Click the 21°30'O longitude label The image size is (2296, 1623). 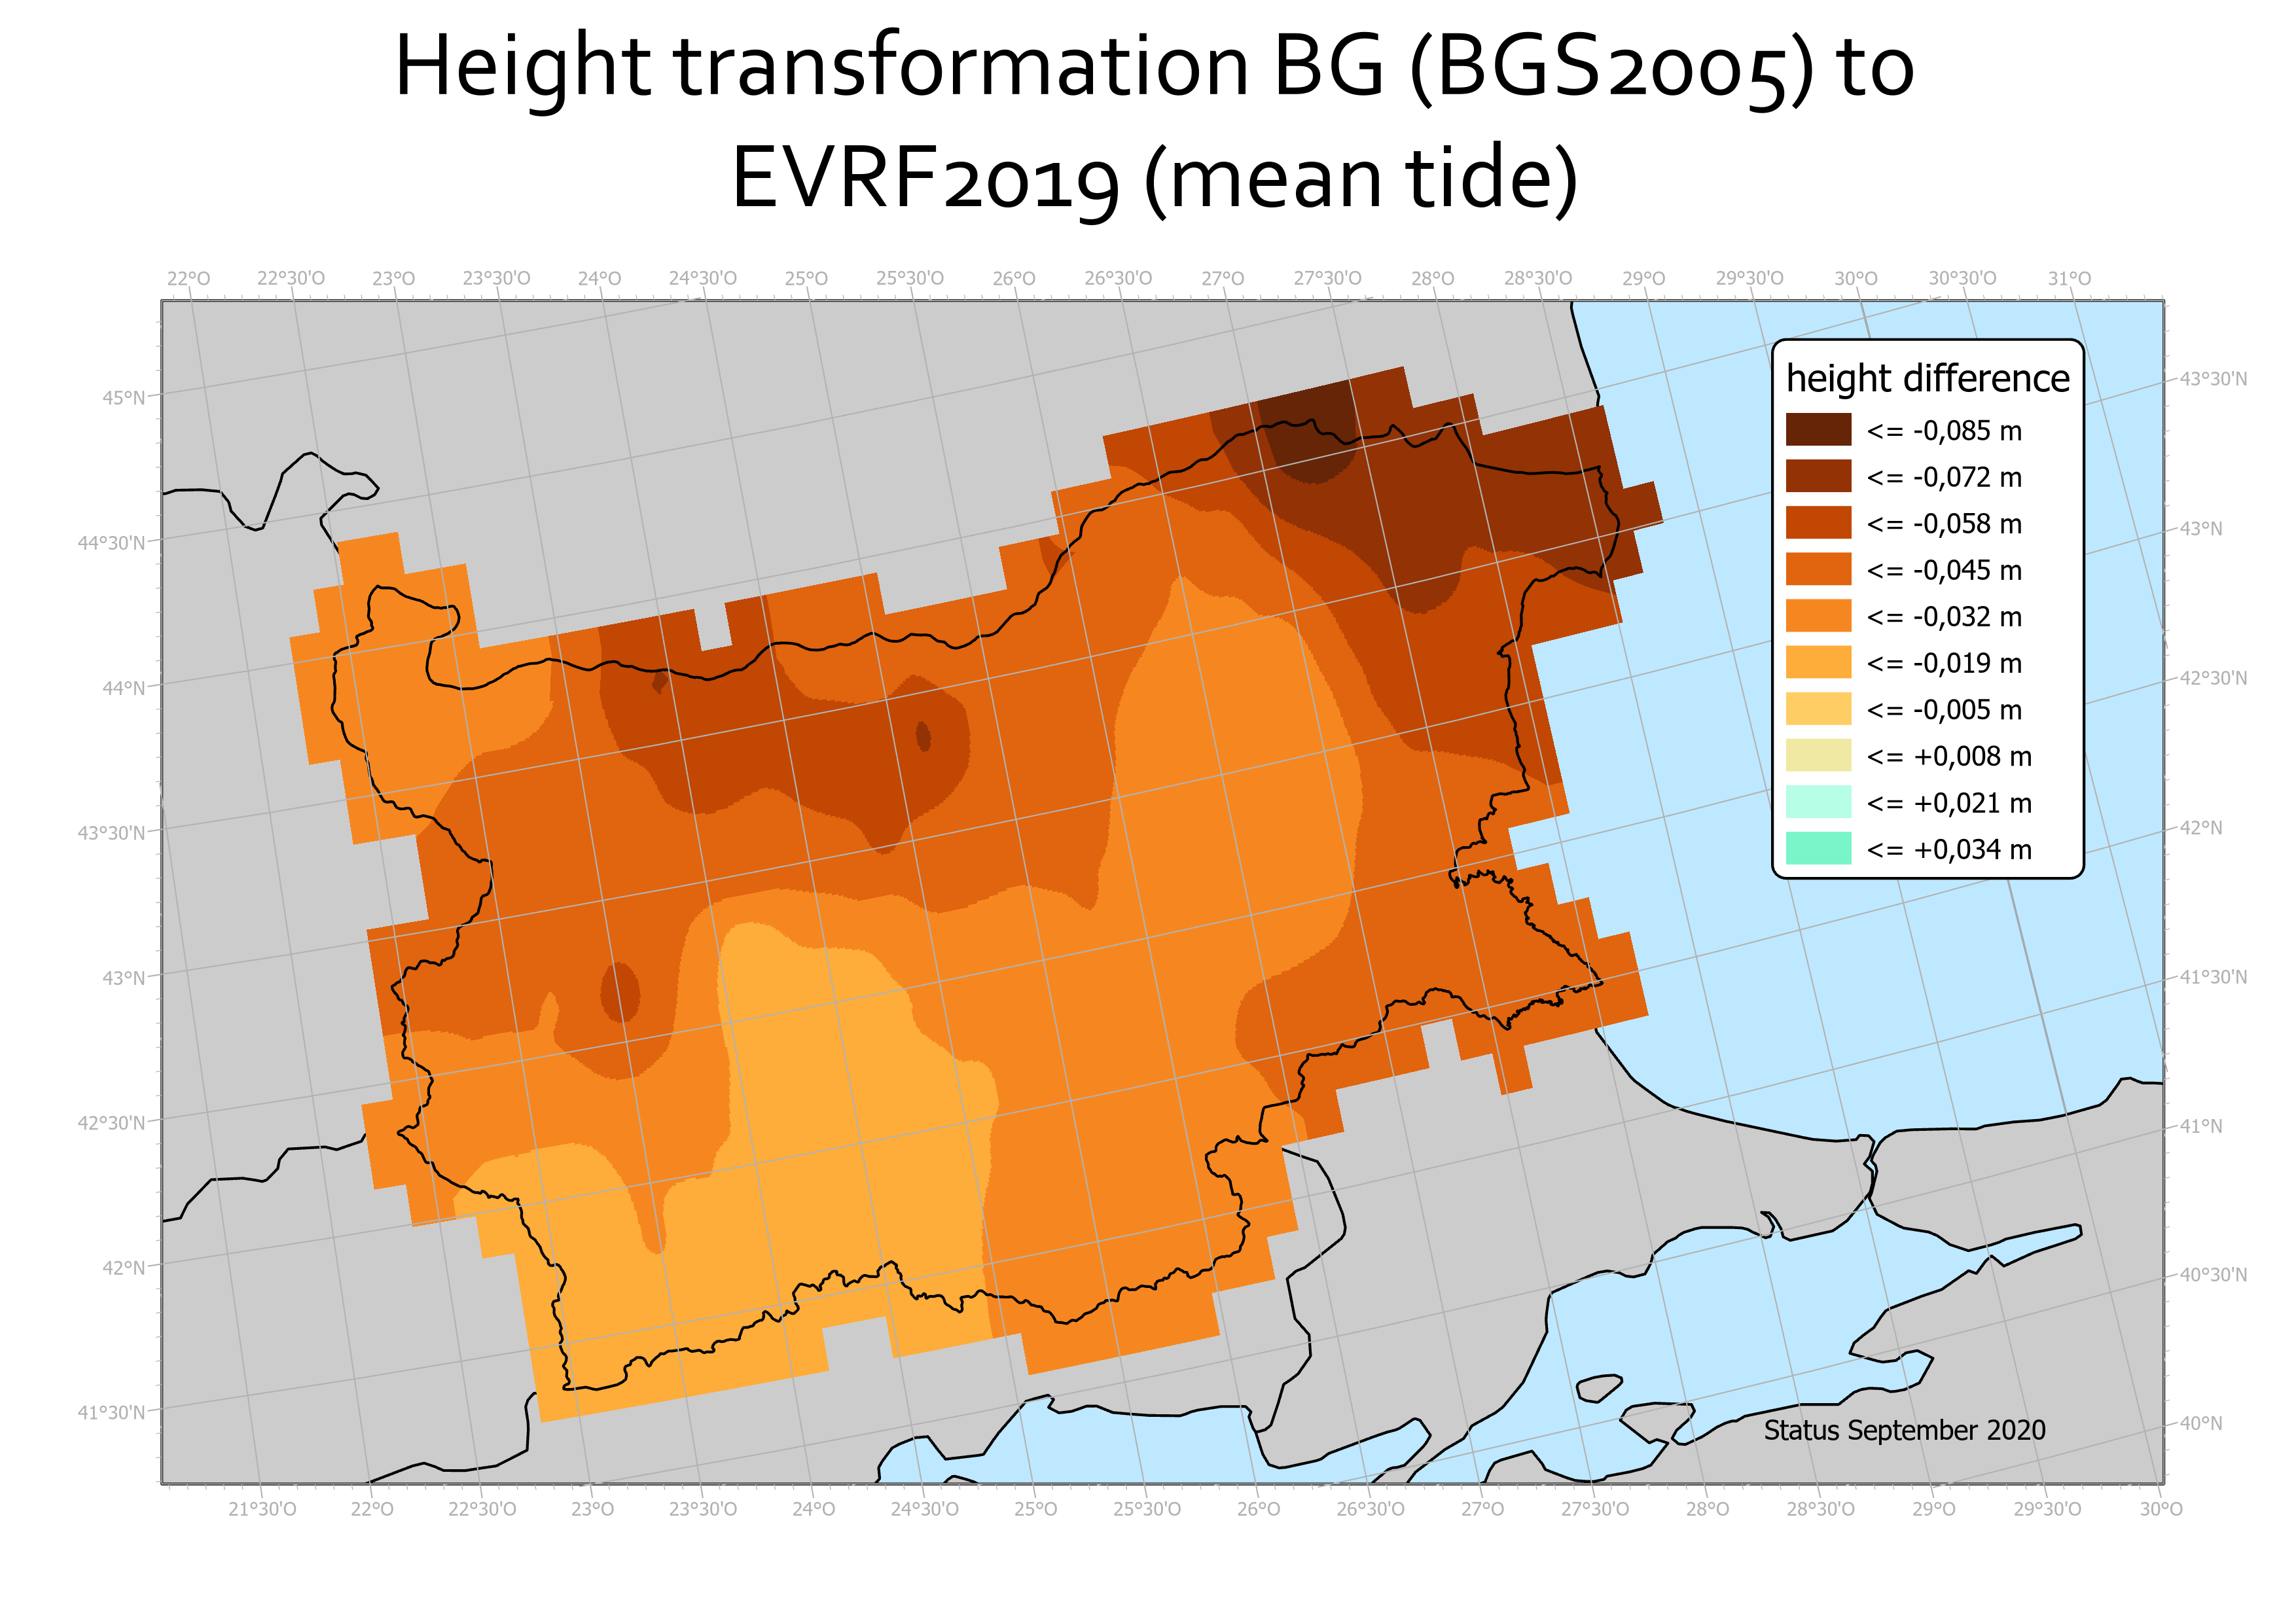tap(262, 1509)
